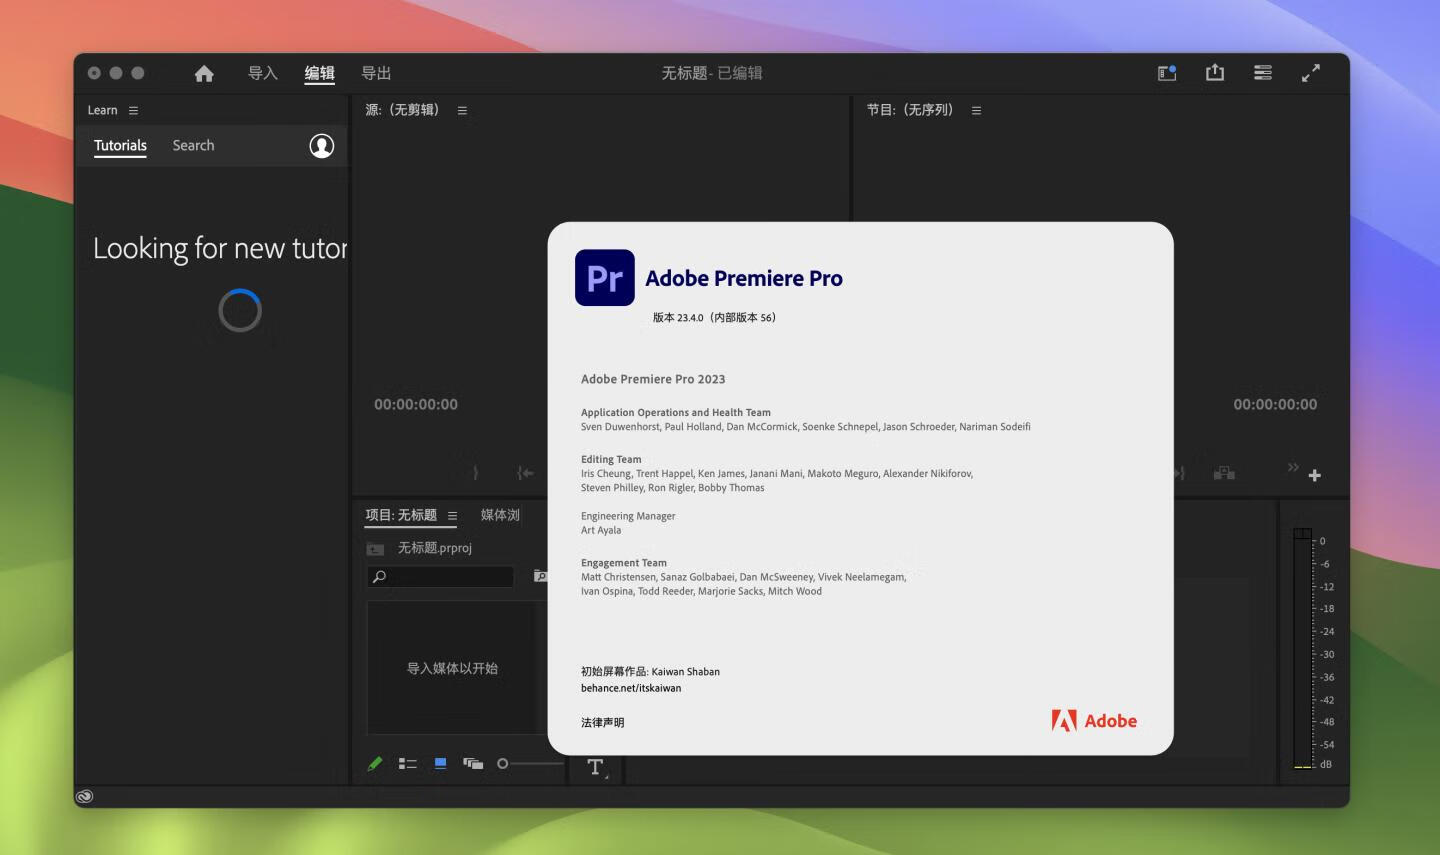
Task: Switch project panel to list view
Action: pos(407,764)
